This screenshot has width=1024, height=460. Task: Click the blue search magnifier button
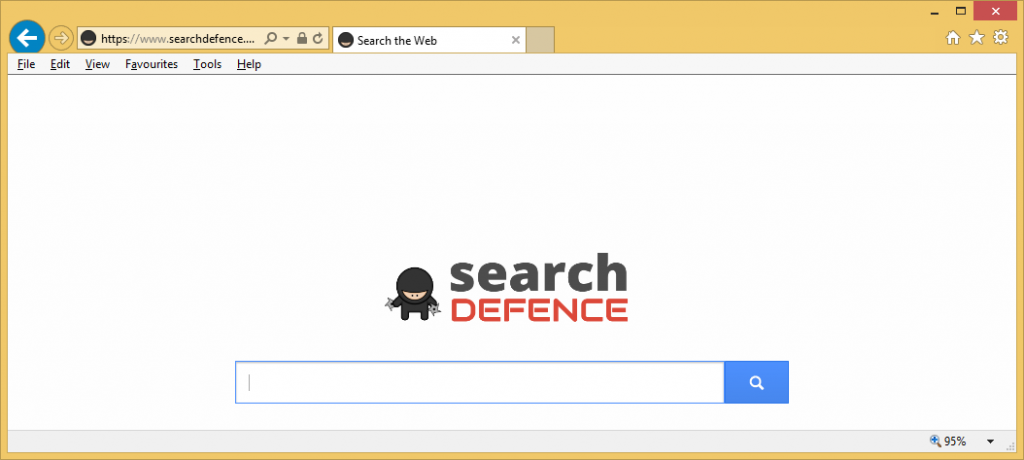(756, 382)
